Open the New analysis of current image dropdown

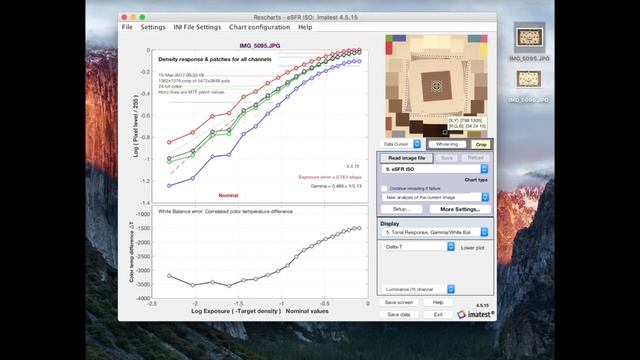(435, 197)
